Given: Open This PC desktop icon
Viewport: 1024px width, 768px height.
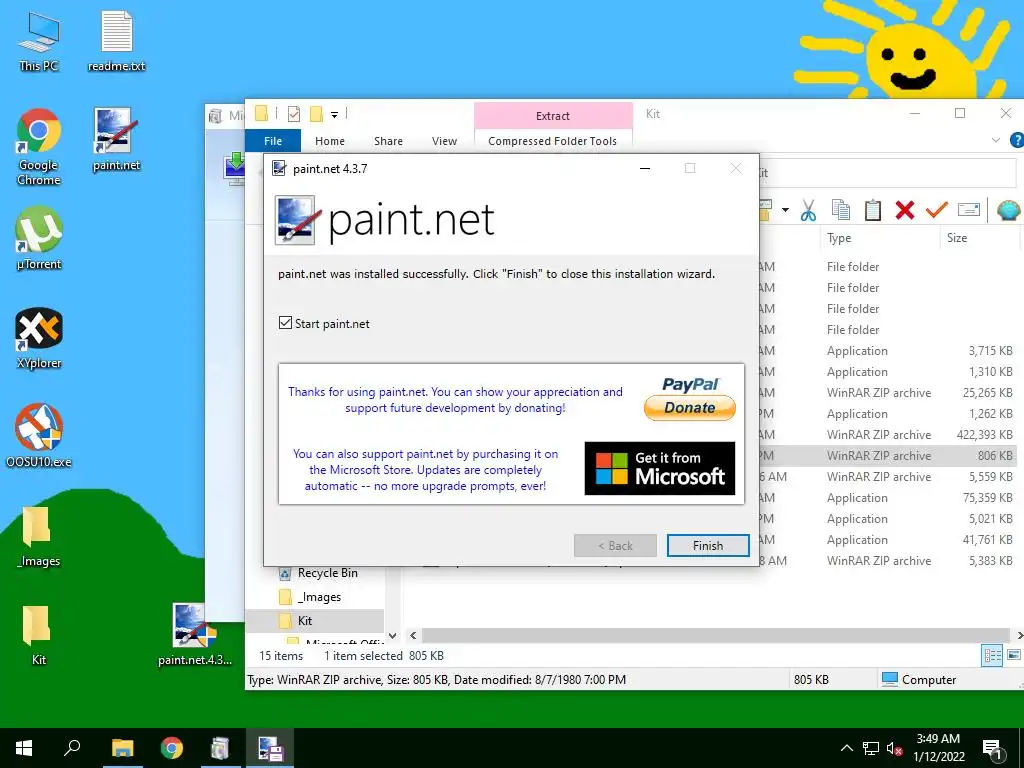Looking at the screenshot, I should coord(39,41).
